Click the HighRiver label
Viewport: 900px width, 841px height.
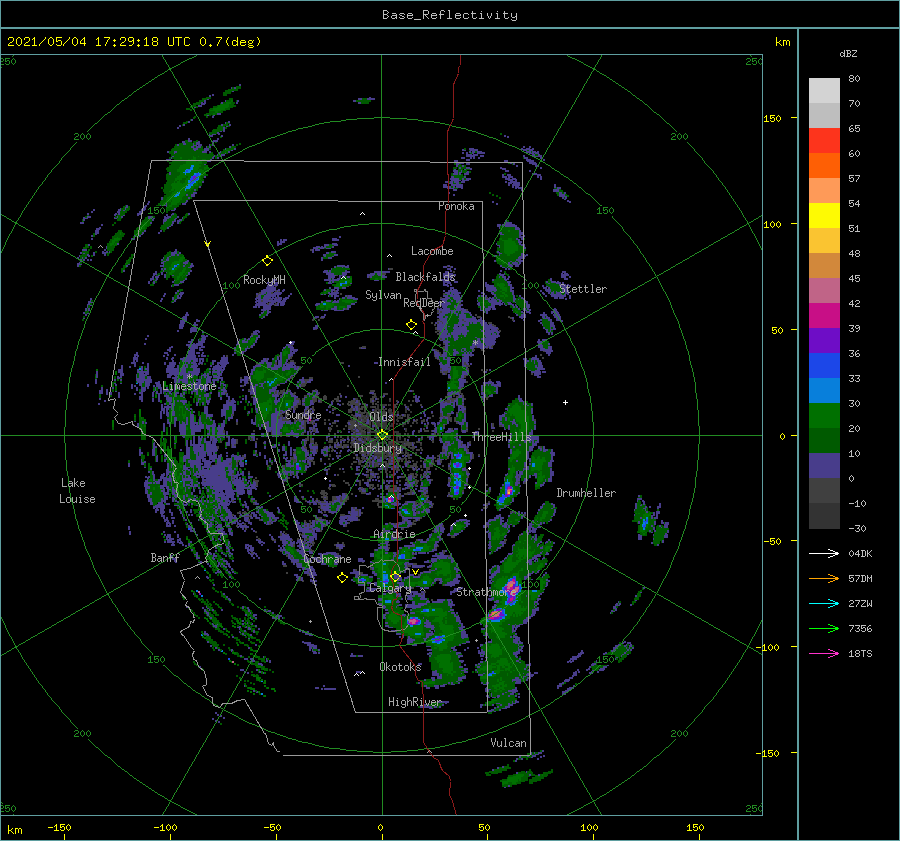[x=414, y=702]
